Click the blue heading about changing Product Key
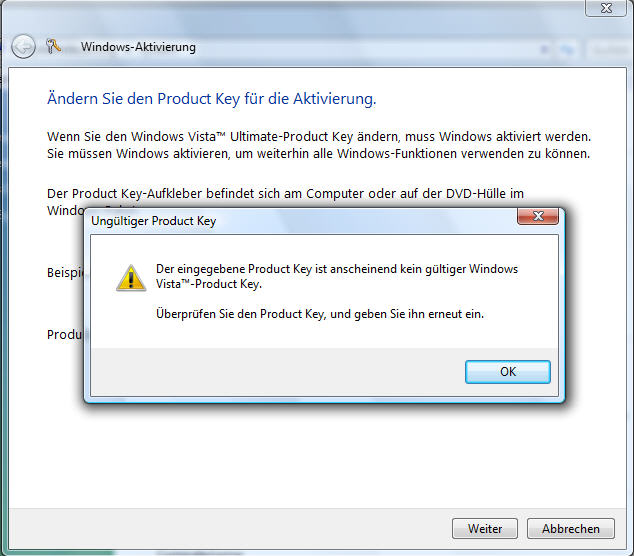Image resolution: width=634 pixels, height=556 pixels. (x=211, y=99)
